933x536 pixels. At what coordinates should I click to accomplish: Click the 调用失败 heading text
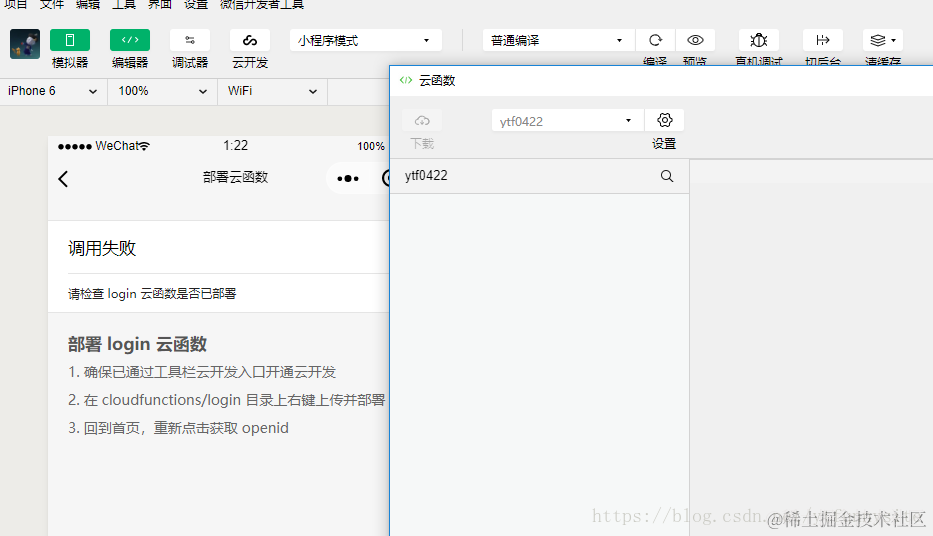(x=102, y=248)
